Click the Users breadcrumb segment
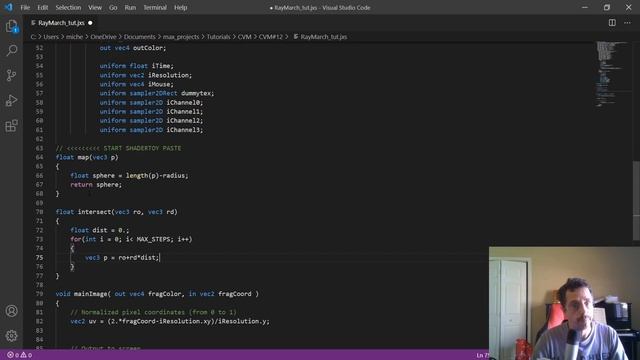The image size is (640, 360). point(51,37)
